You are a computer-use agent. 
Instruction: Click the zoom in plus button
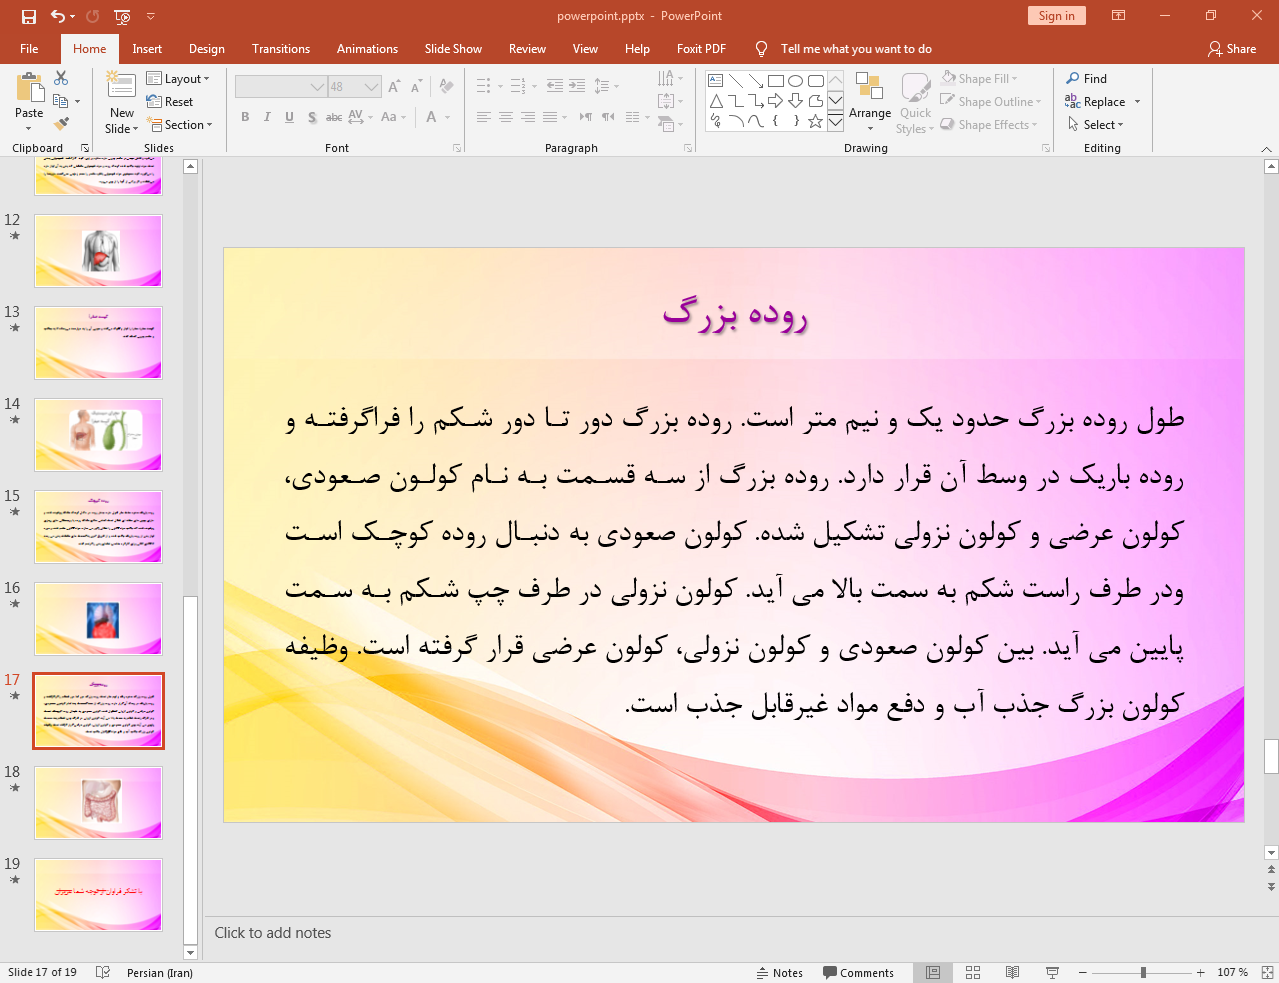(x=1201, y=972)
